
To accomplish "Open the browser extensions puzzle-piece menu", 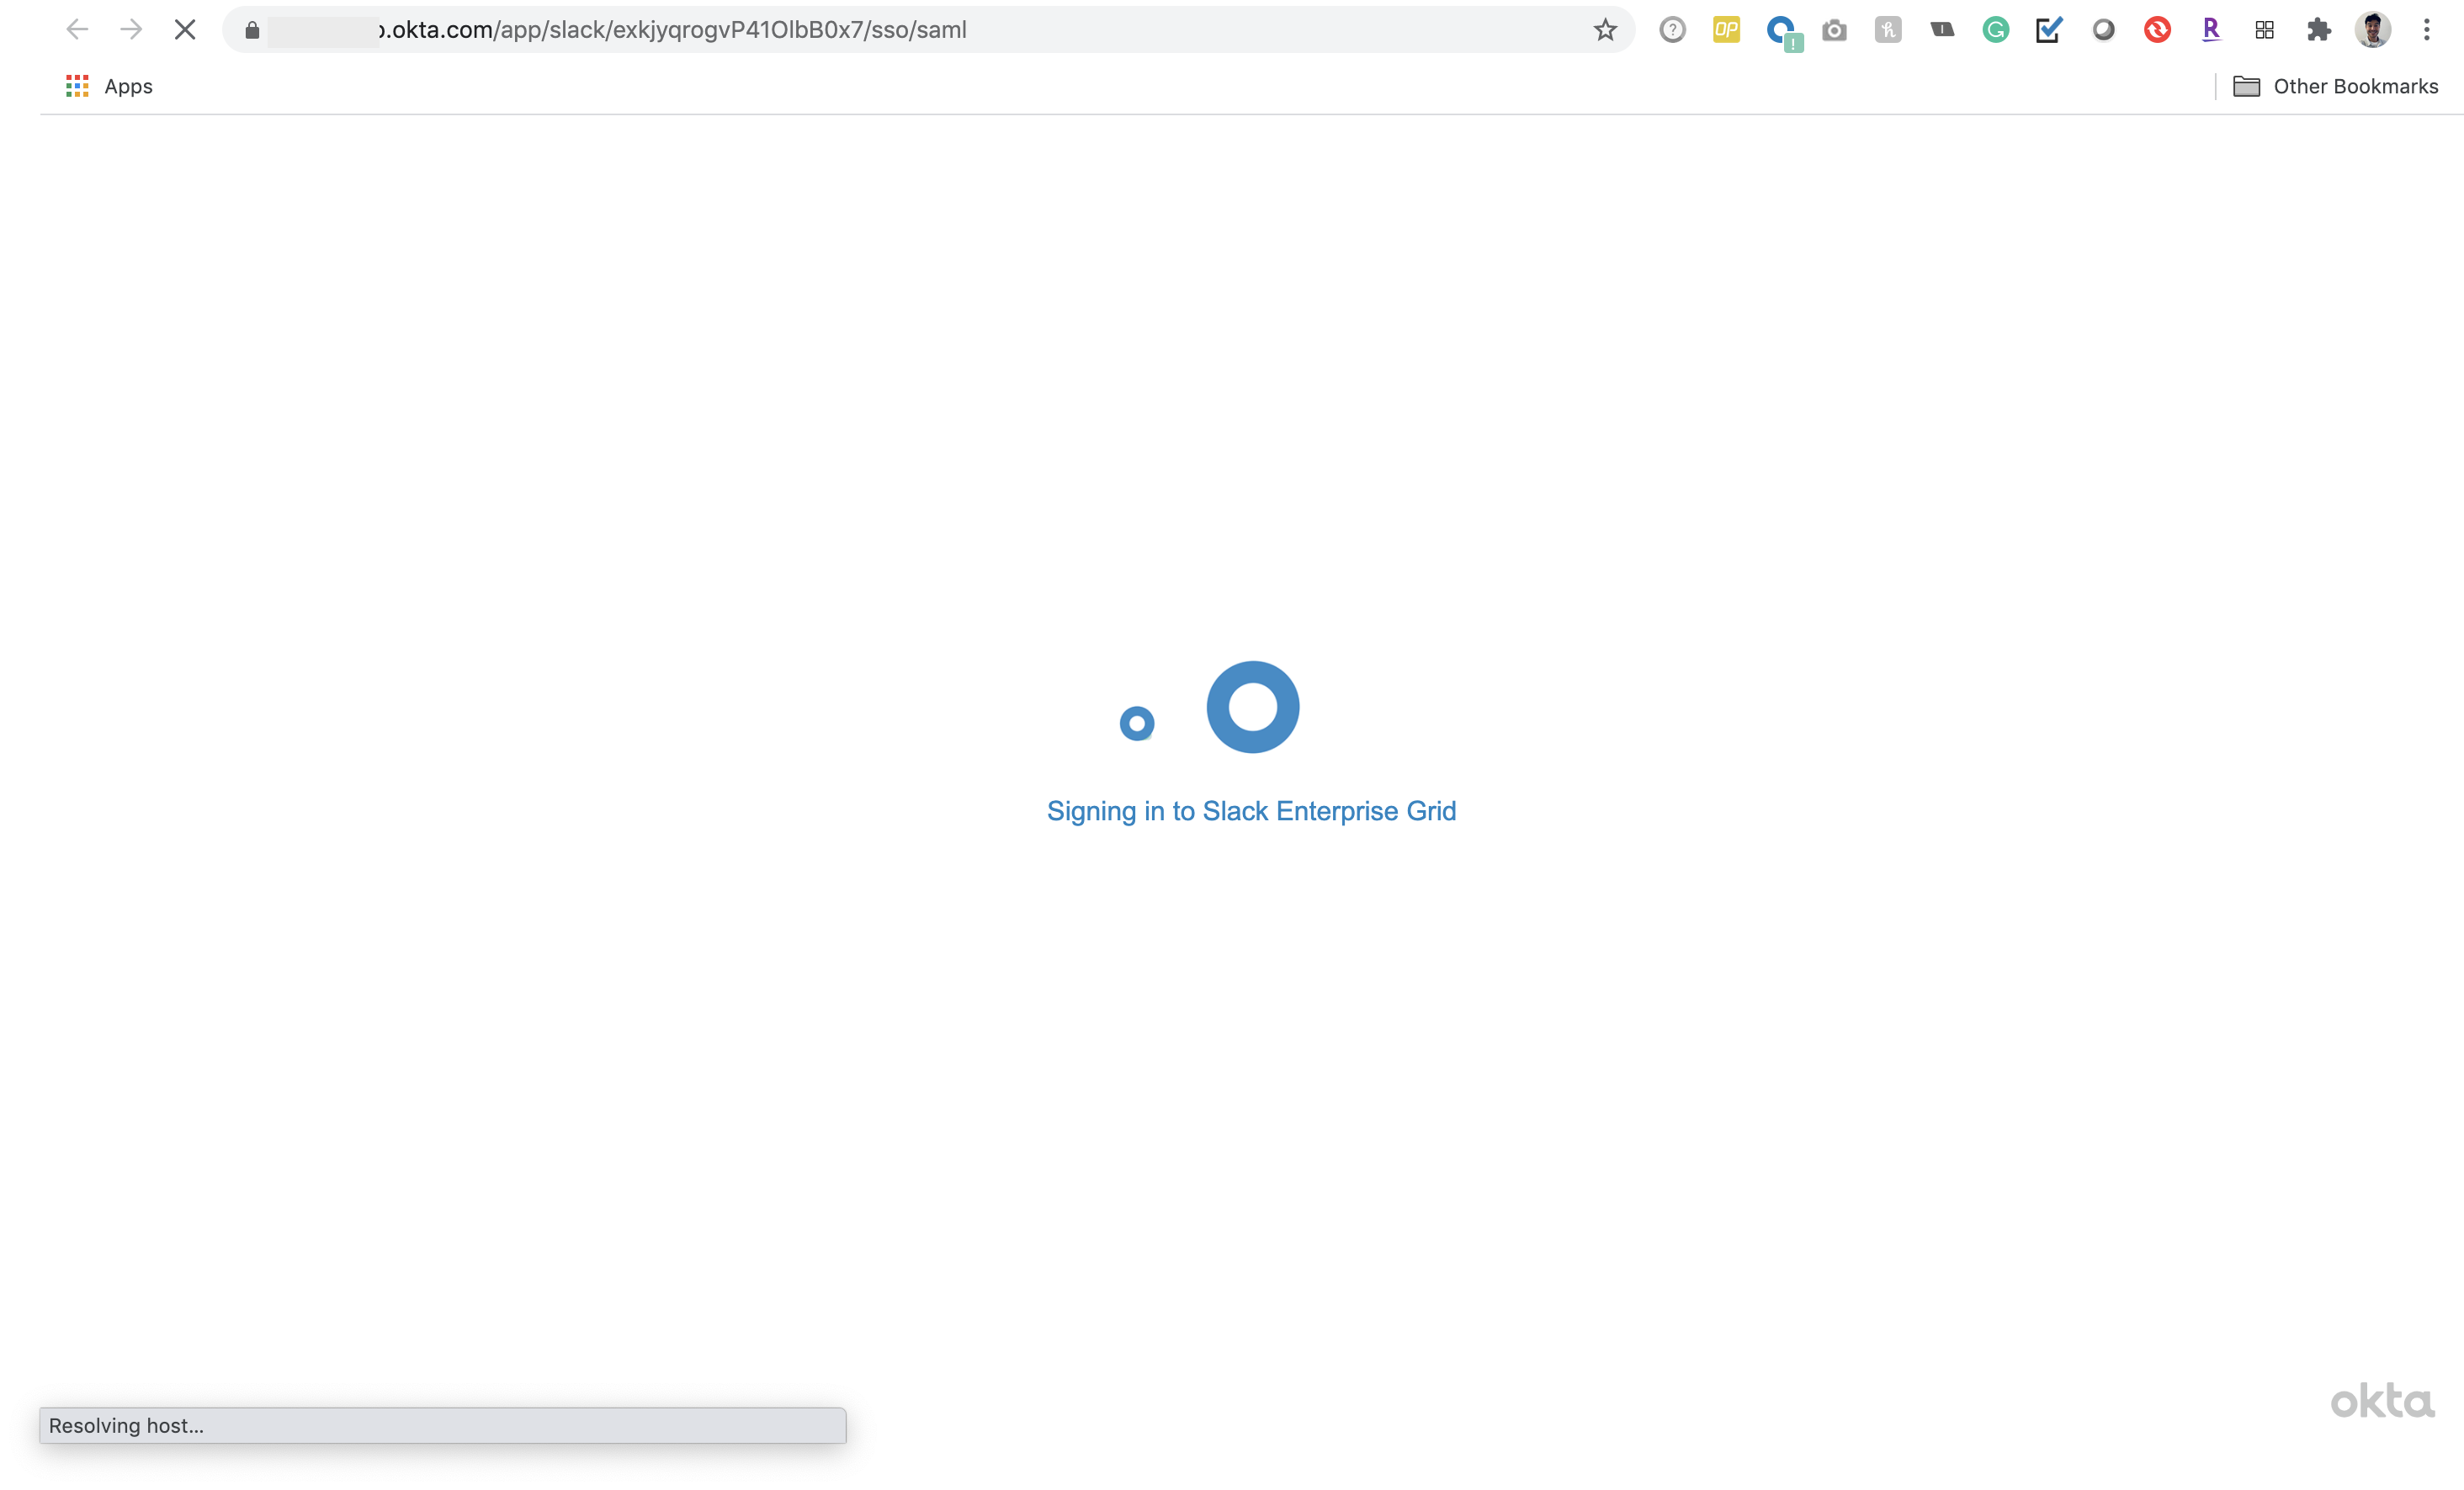I will click(2319, 30).
